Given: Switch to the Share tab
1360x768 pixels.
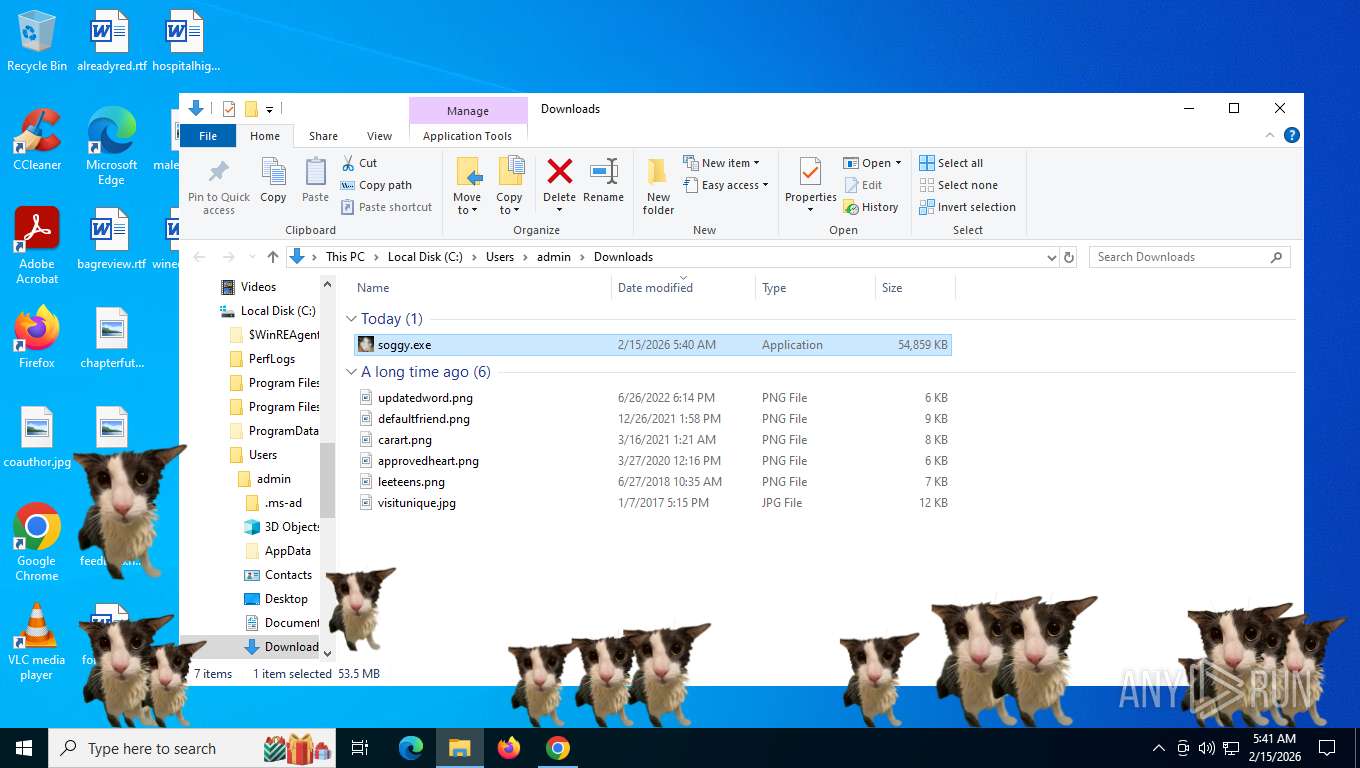Looking at the screenshot, I should click(x=323, y=136).
